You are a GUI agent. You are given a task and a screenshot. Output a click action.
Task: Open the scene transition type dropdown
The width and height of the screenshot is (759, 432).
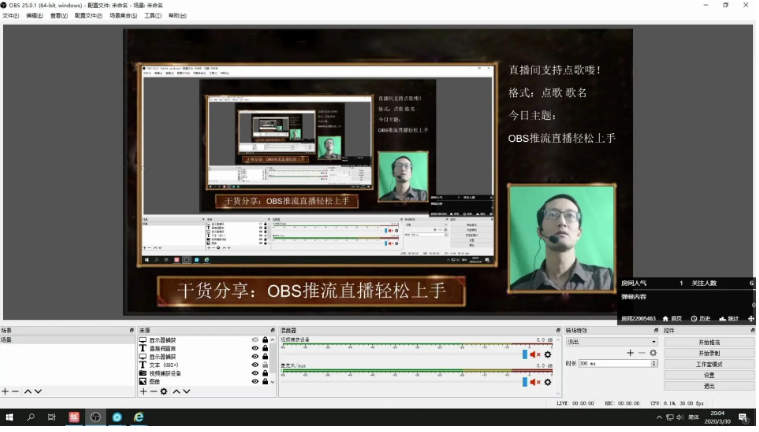(612, 342)
